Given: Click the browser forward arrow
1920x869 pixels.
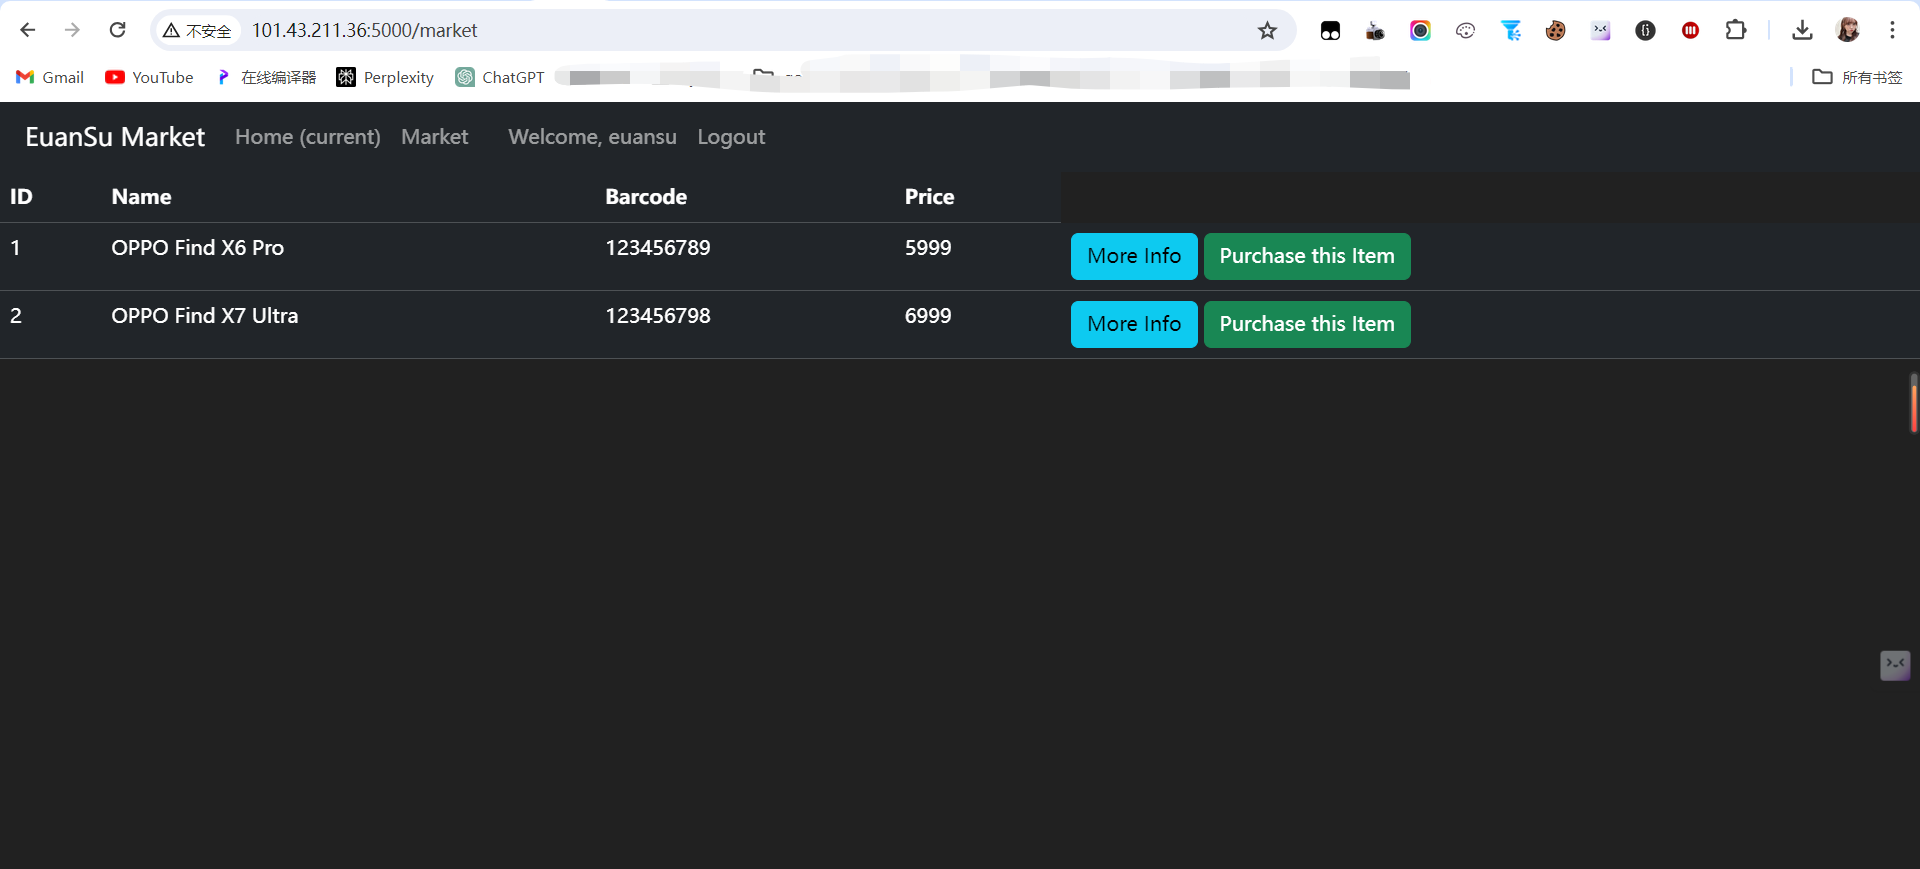Looking at the screenshot, I should pyautogui.click(x=72, y=30).
